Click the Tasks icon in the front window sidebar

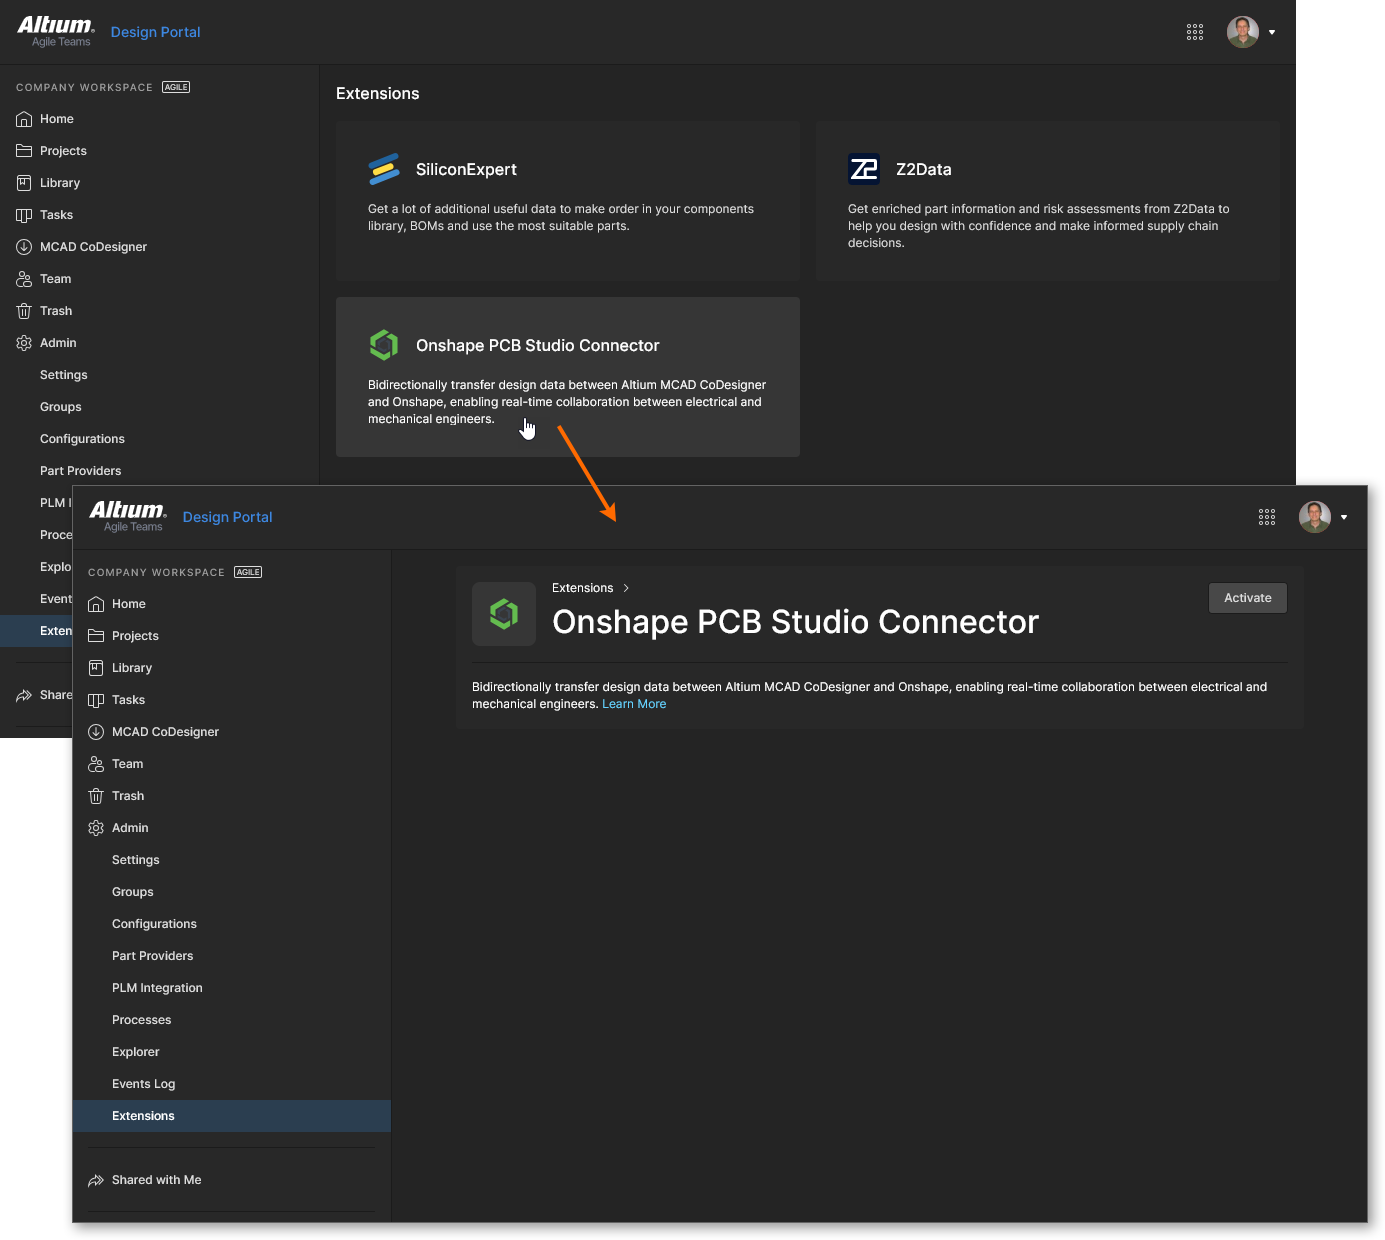click(x=96, y=700)
